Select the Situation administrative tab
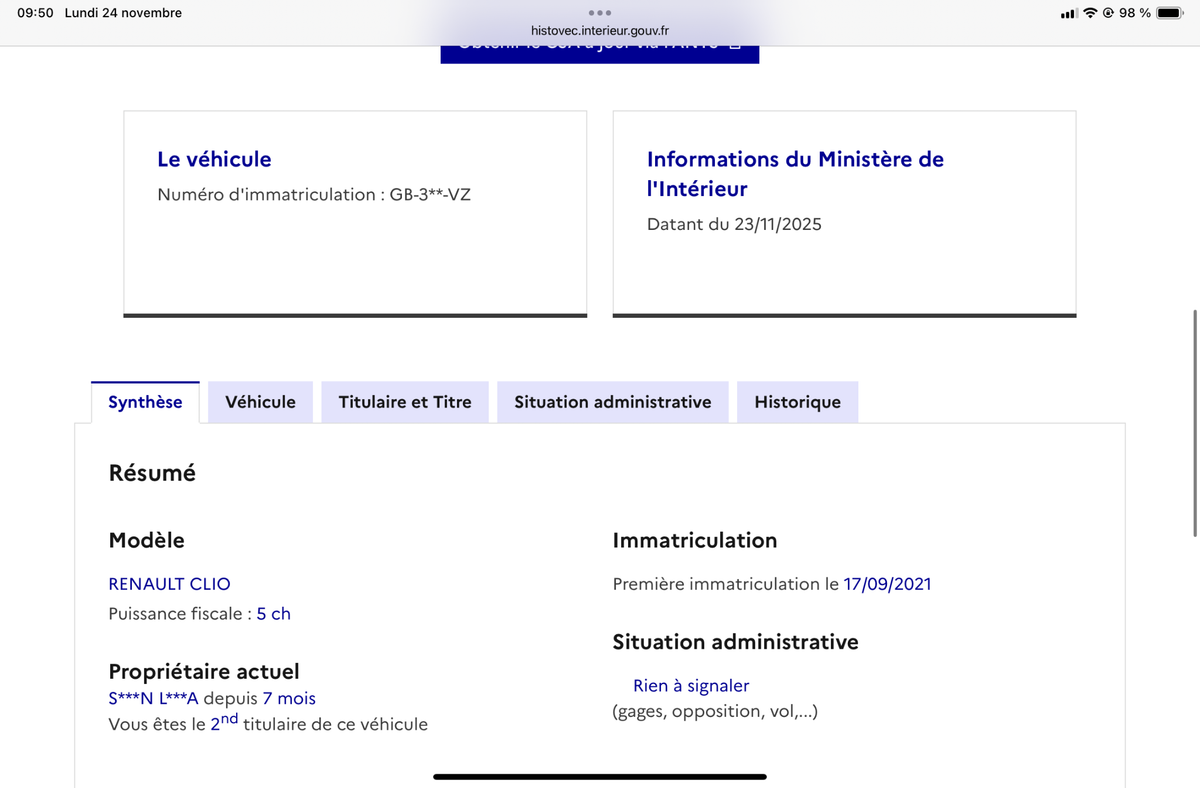The height and width of the screenshot is (788, 1200). [x=612, y=401]
